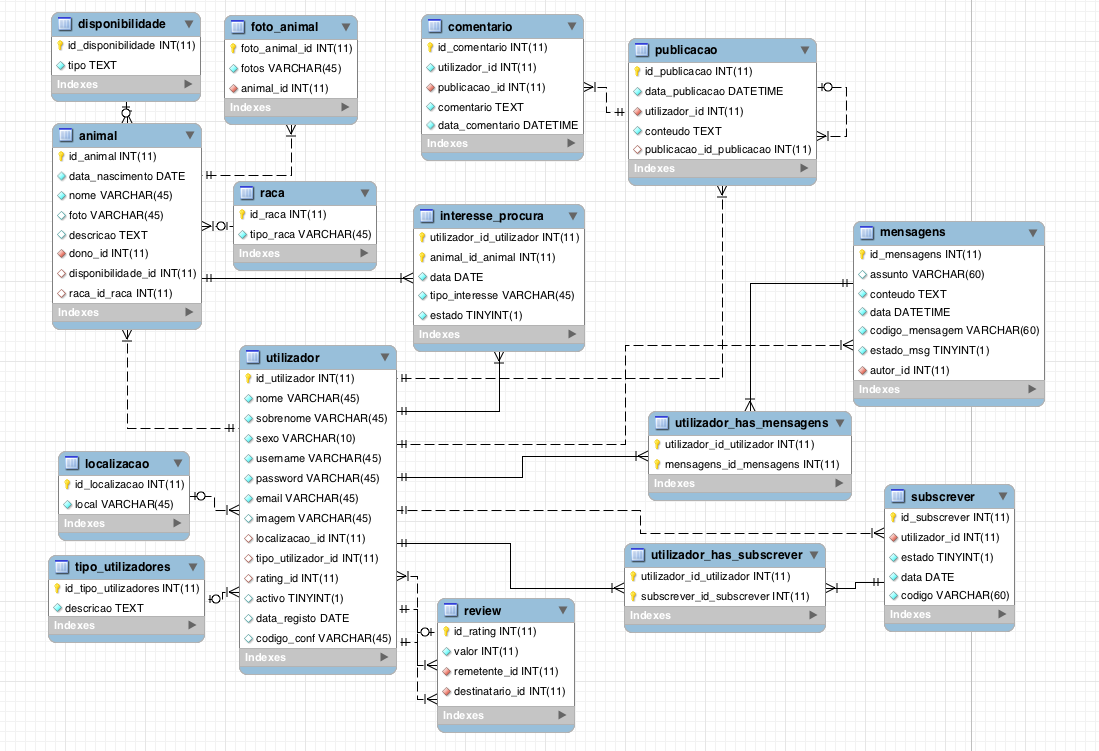Select the primary key icon of id_animal

[61, 157]
